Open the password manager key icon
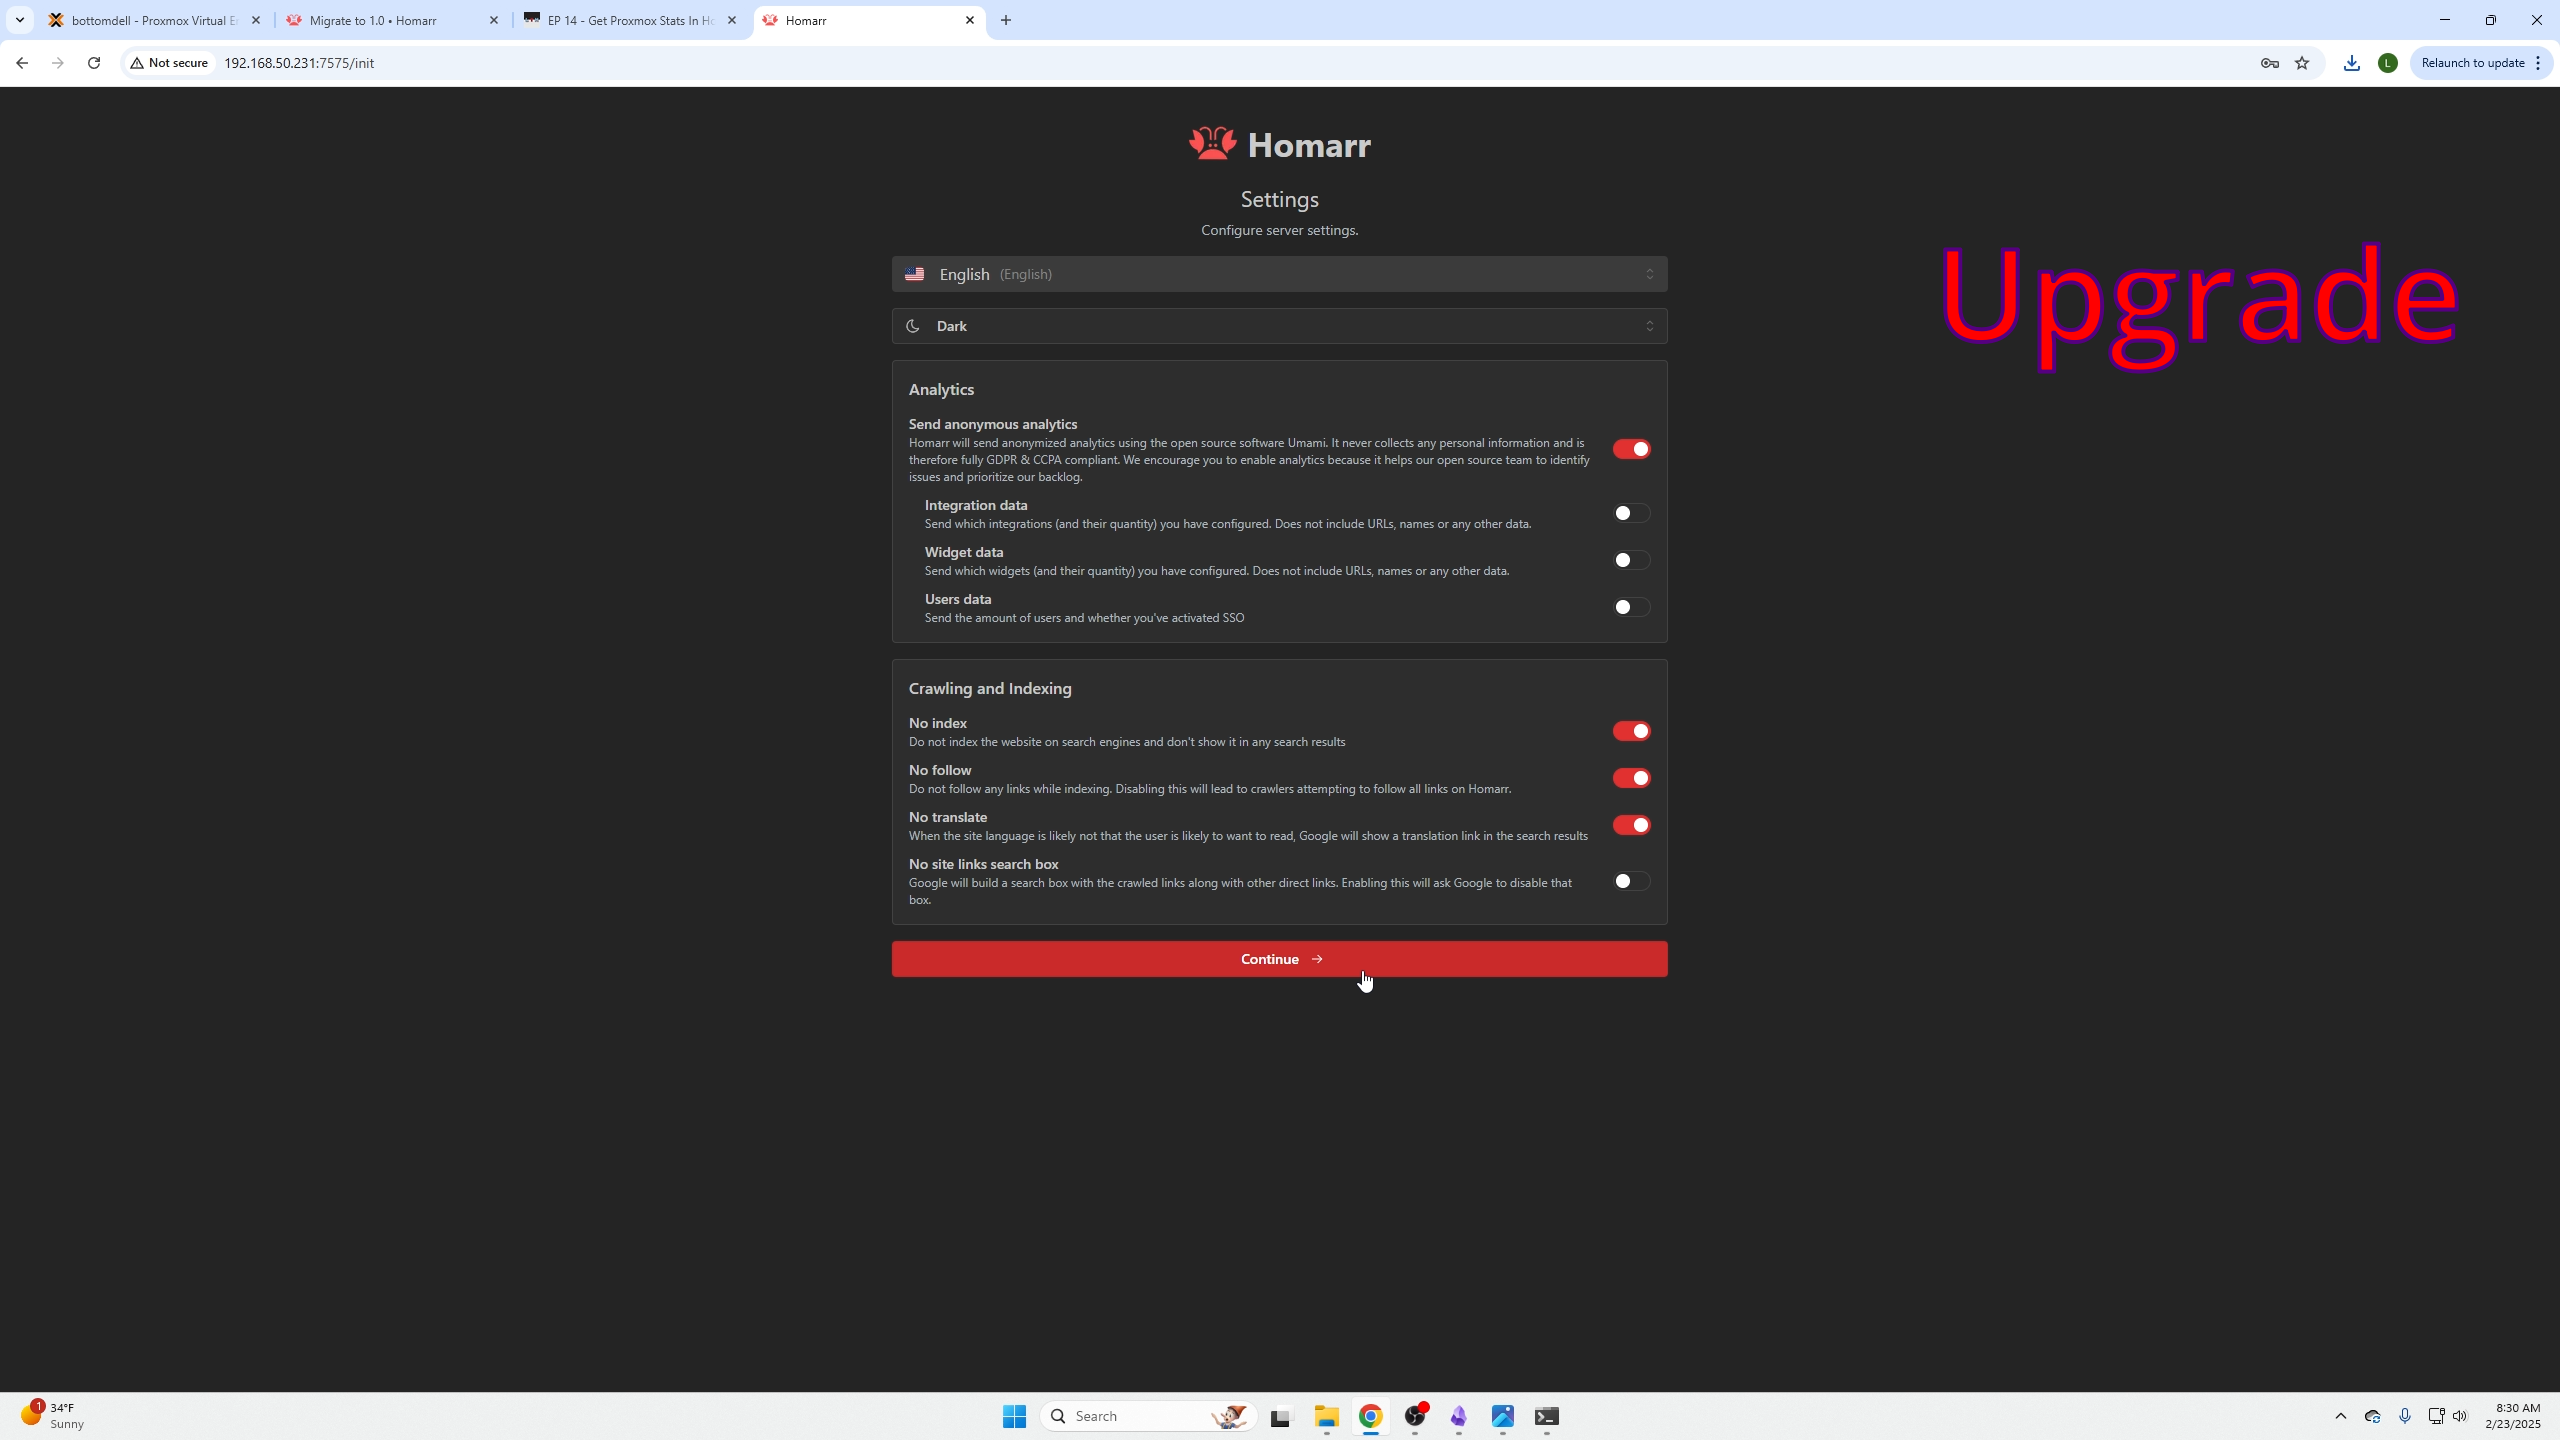Image resolution: width=2560 pixels, height=1440 pixels. (2269, 63)
